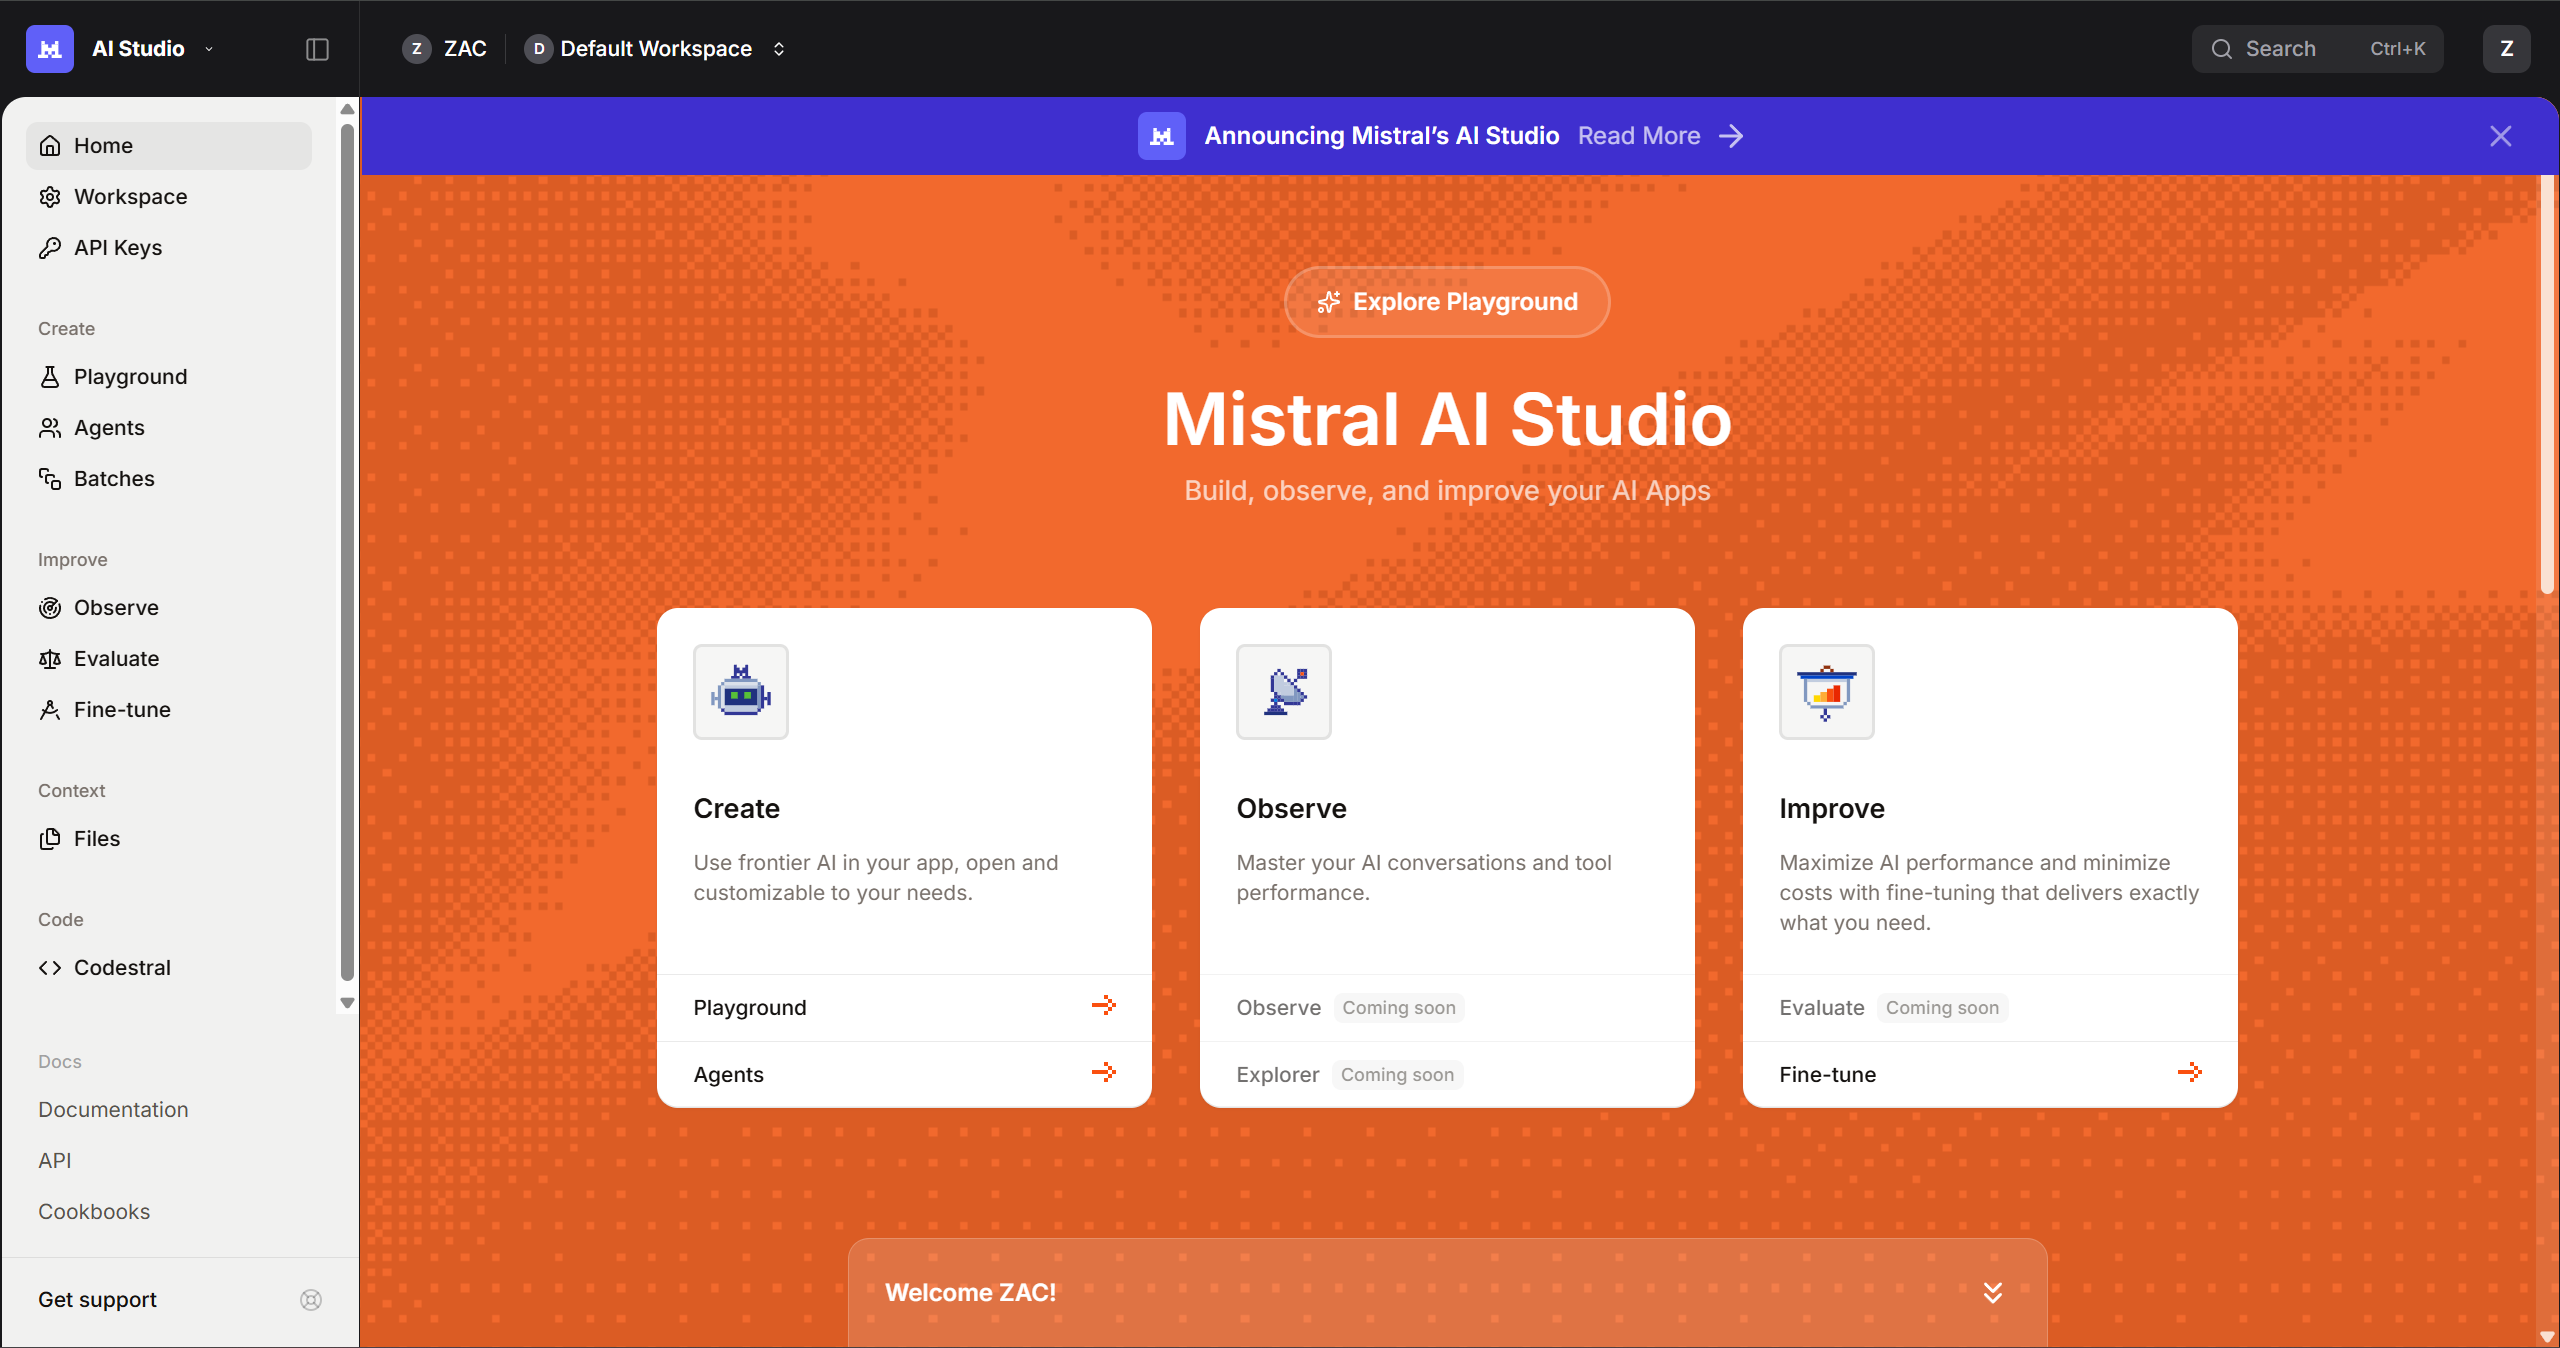The width and height of the screenshot is (2560, 1348).
Task: Select the Playground flask icon in the sidebar
Action: [50, 376]
